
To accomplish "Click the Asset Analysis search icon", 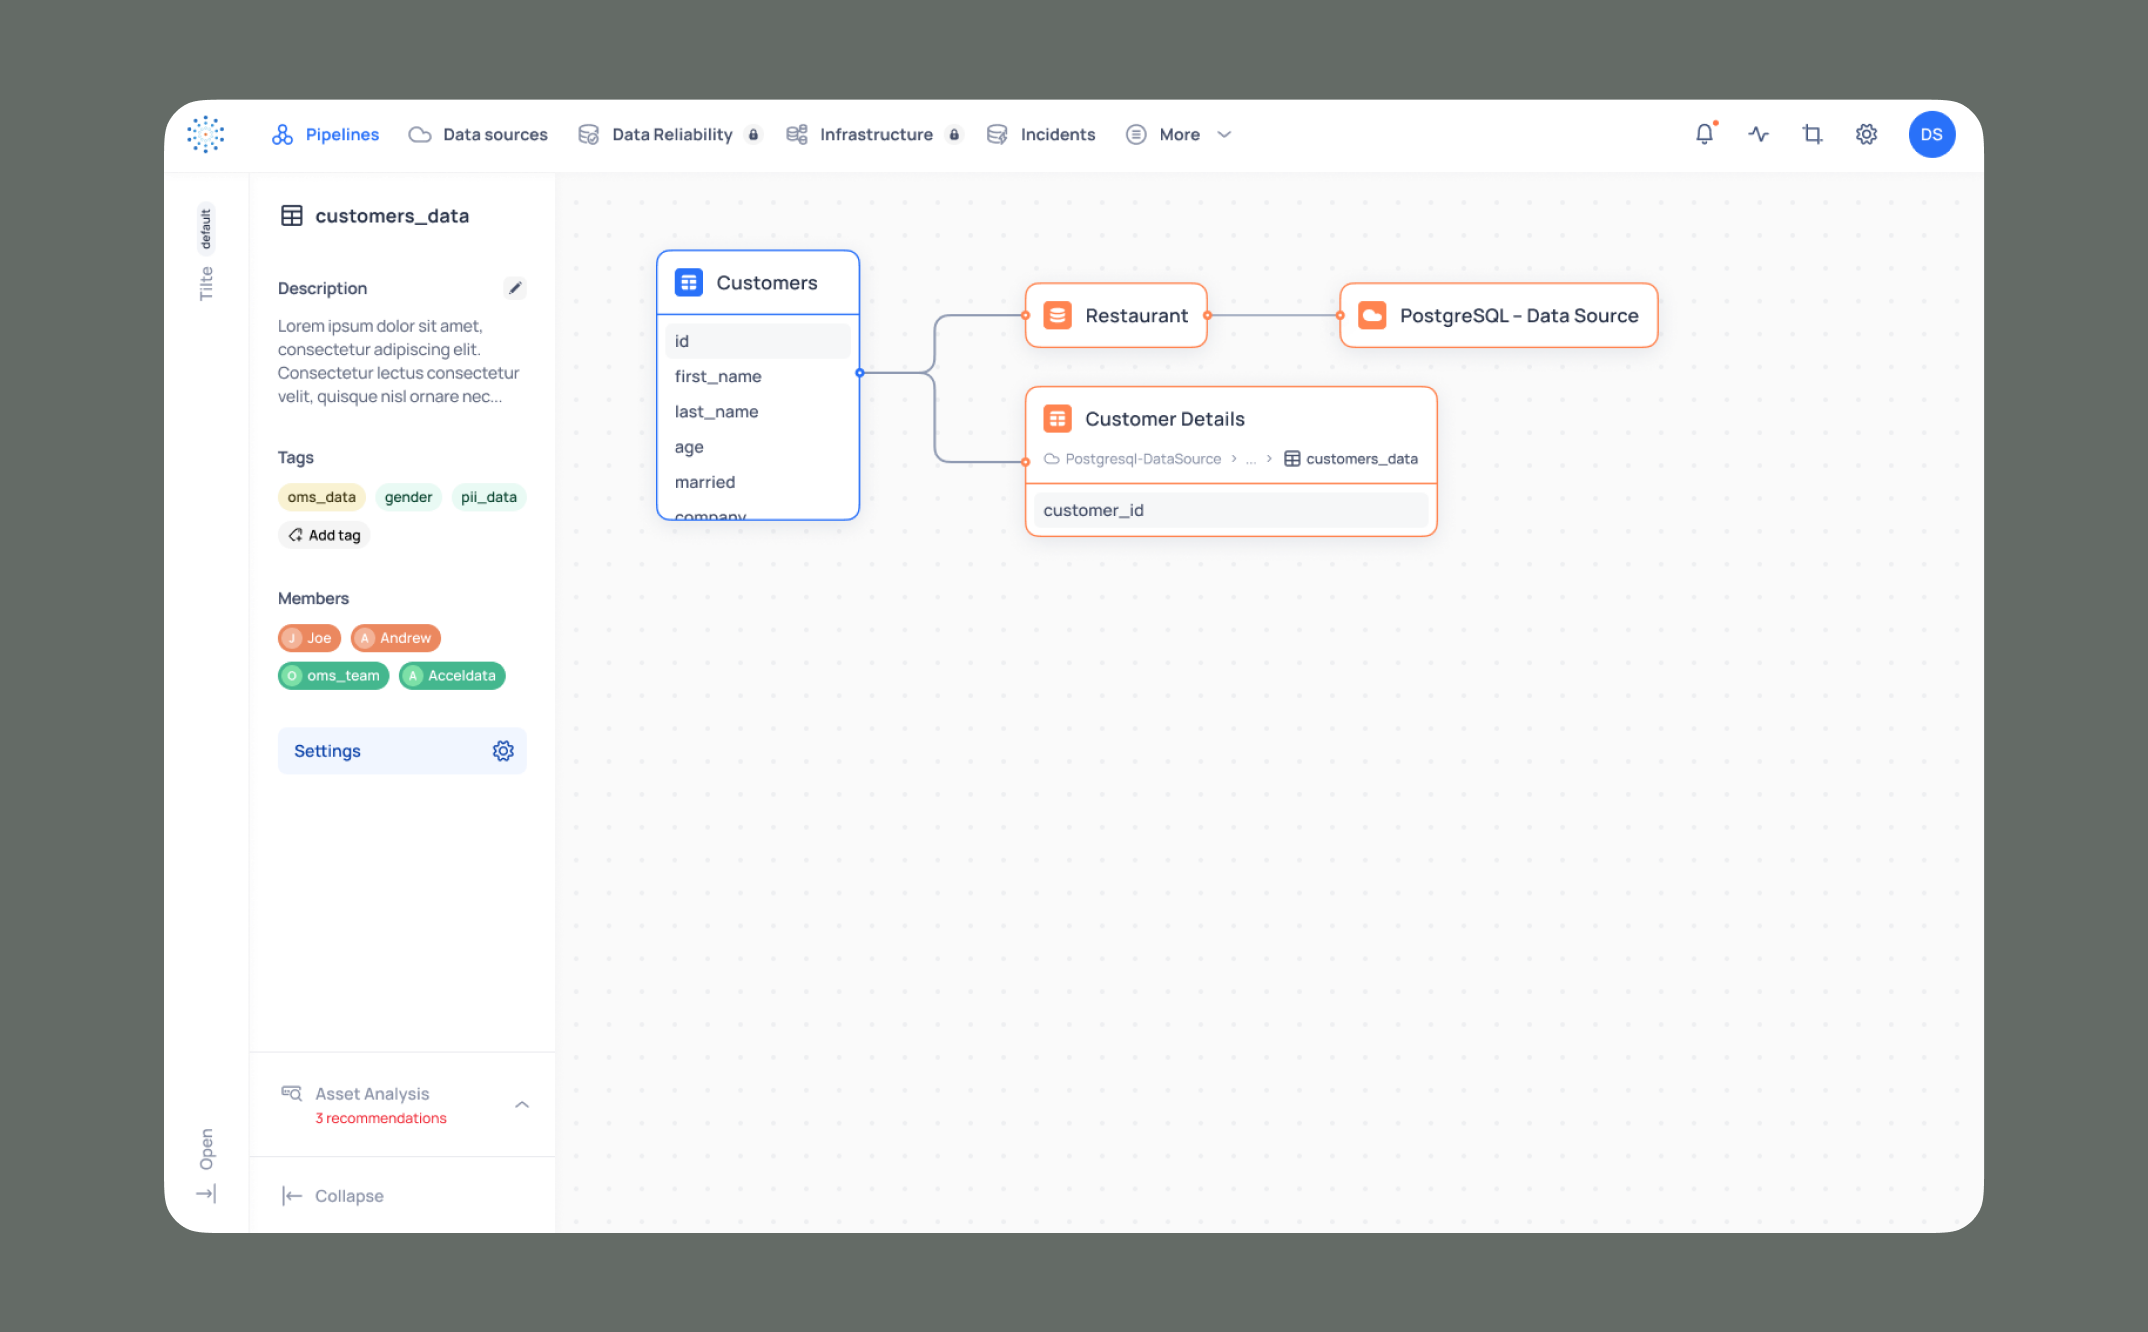I will (x=291, y=1093).
